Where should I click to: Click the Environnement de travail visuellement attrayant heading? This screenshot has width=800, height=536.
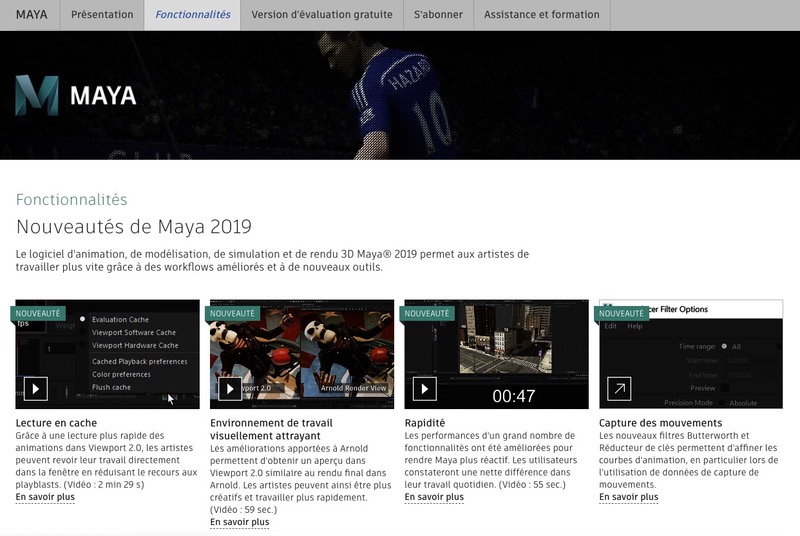[271, 429]
